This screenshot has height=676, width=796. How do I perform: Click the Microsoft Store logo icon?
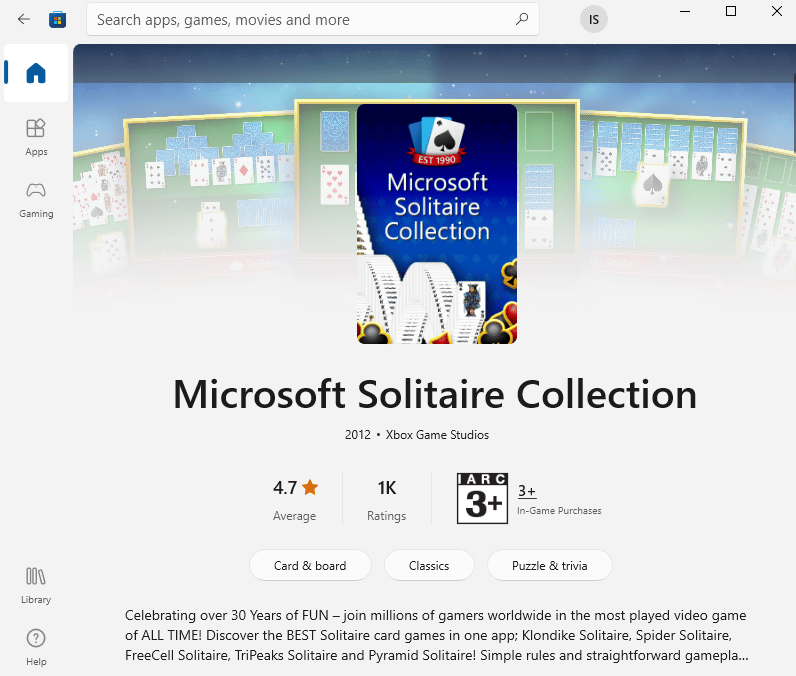(x=58, y=19)
